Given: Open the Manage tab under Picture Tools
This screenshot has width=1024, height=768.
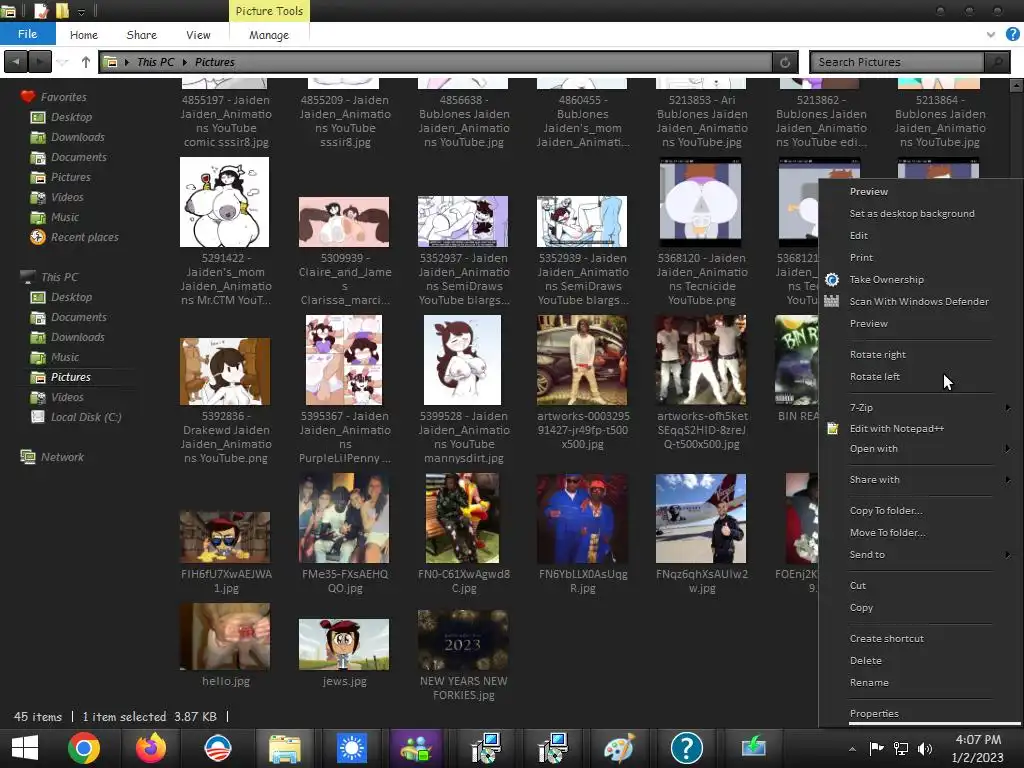Looking at the screenshot, I should tap(269, 35).
